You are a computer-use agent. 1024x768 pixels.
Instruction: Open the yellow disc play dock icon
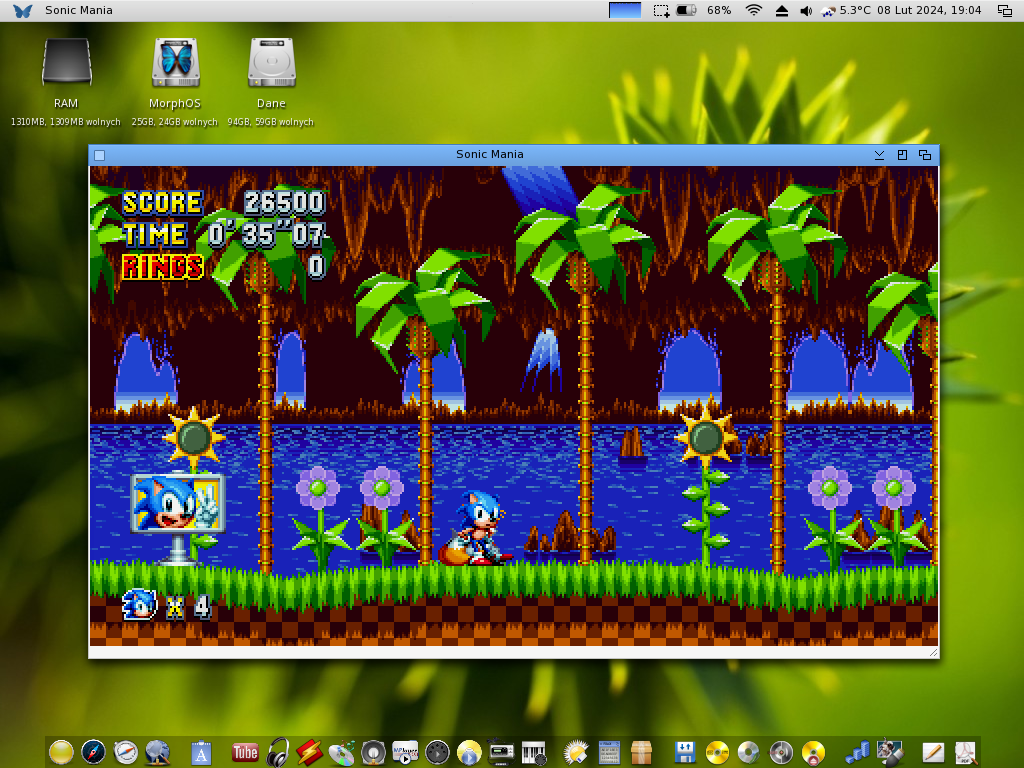(469, 752)
